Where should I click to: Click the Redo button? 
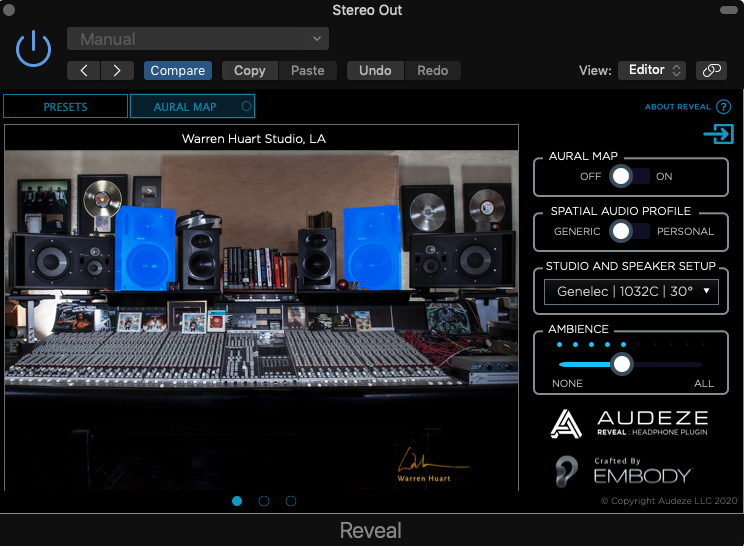coord(432,71)
